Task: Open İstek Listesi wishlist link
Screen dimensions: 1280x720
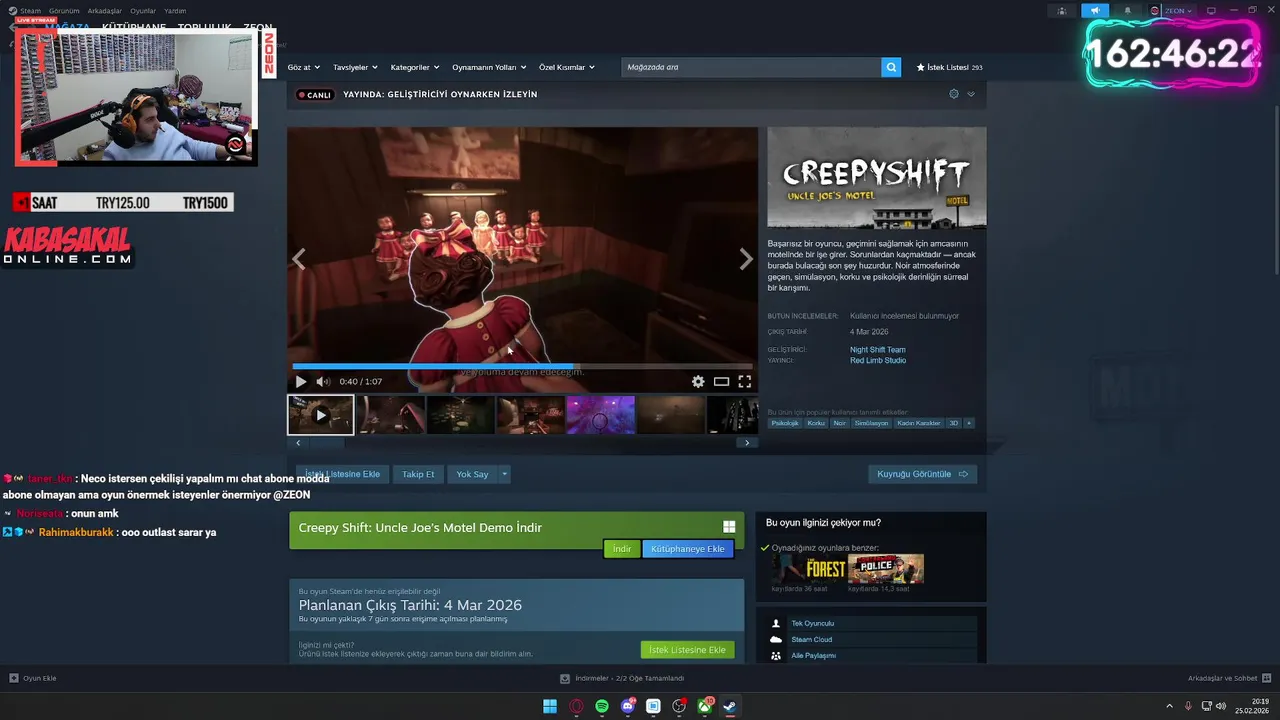Action: 949,67
